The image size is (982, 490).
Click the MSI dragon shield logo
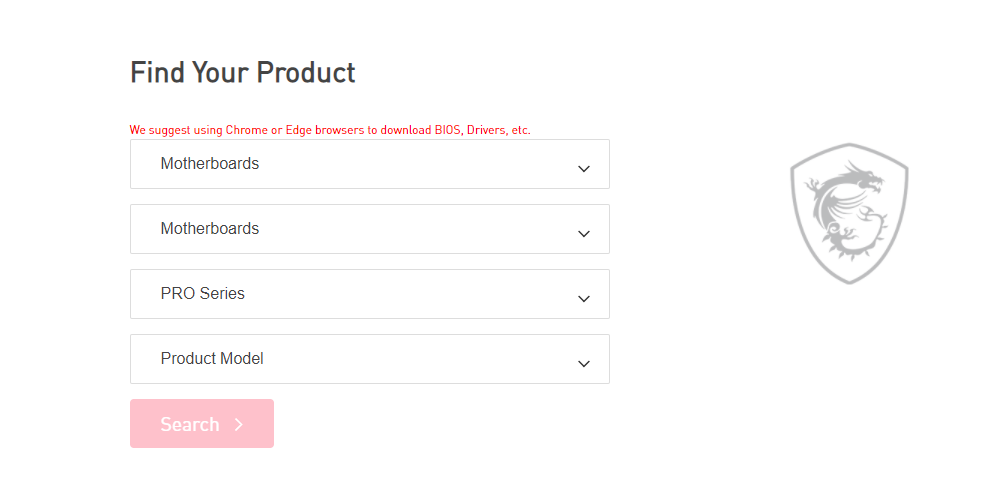point(849,213)
